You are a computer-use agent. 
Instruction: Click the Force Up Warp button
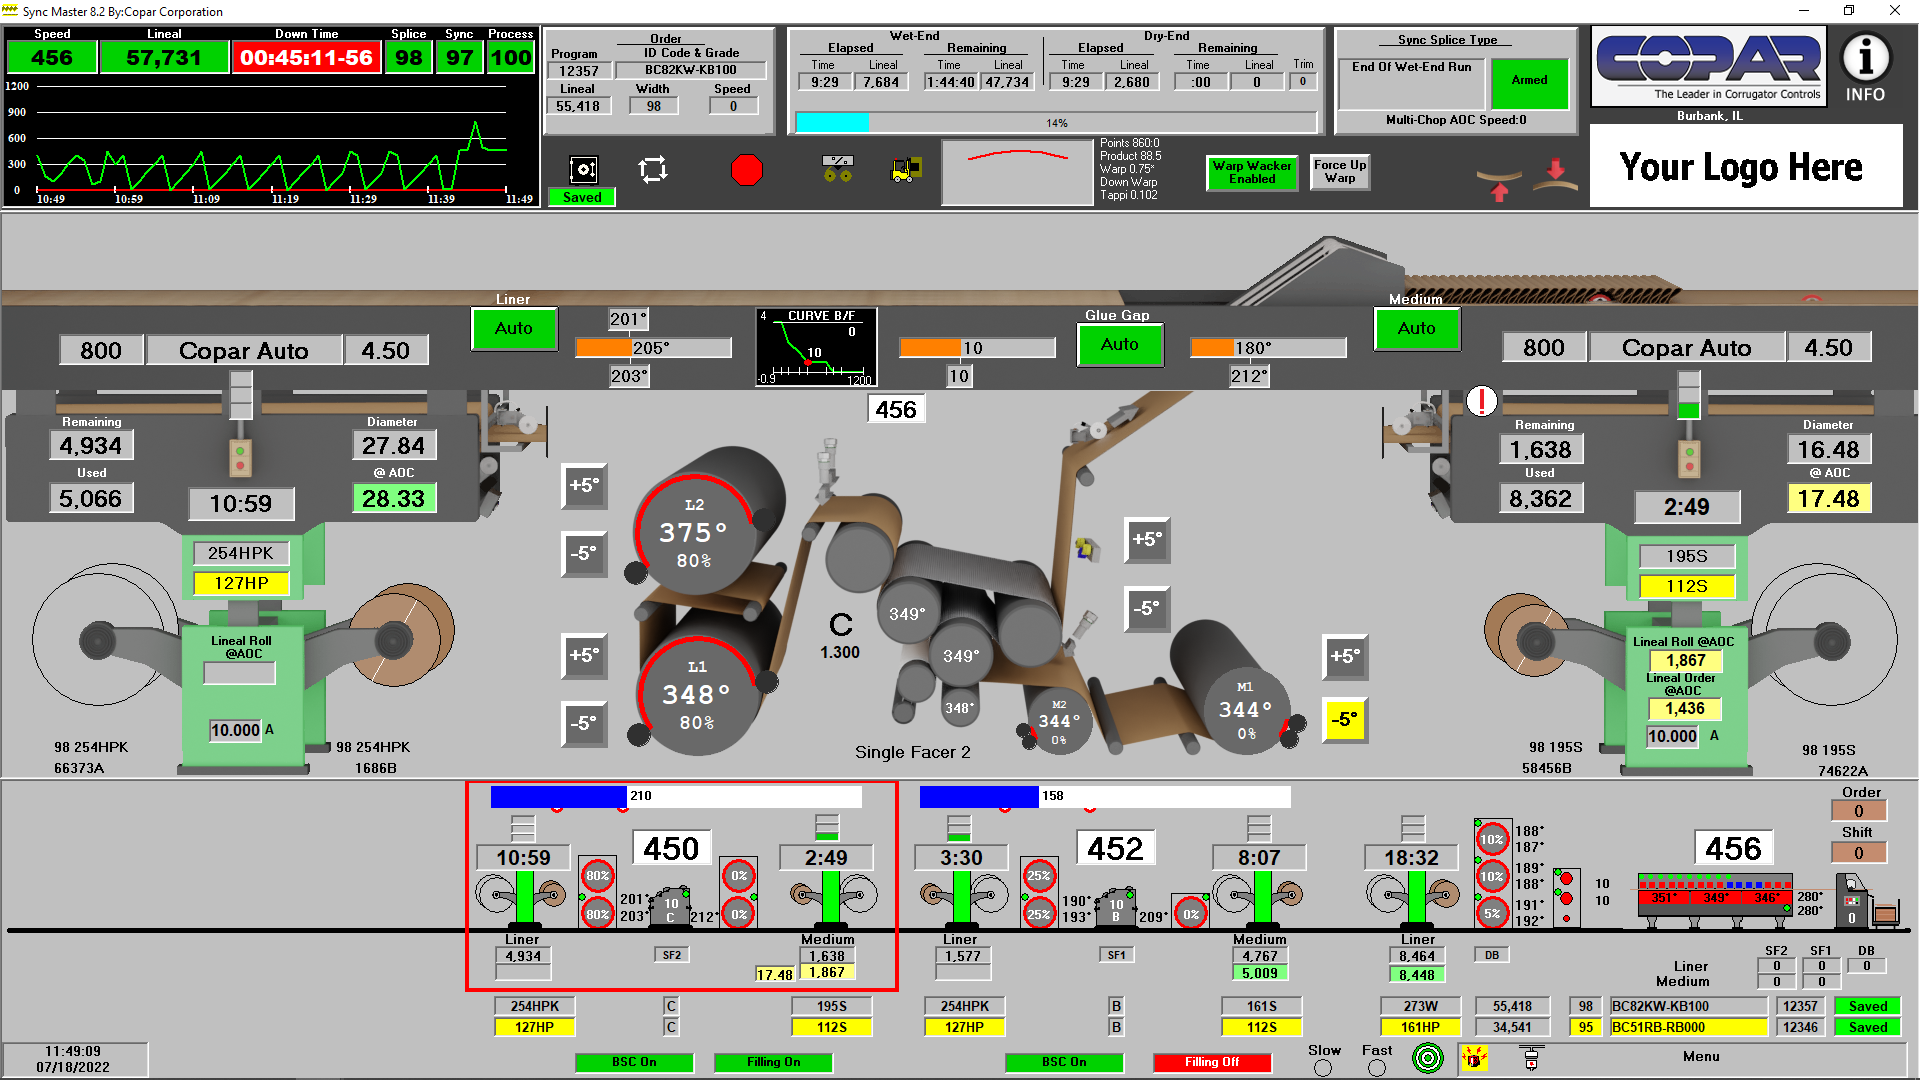point(1339,172)
